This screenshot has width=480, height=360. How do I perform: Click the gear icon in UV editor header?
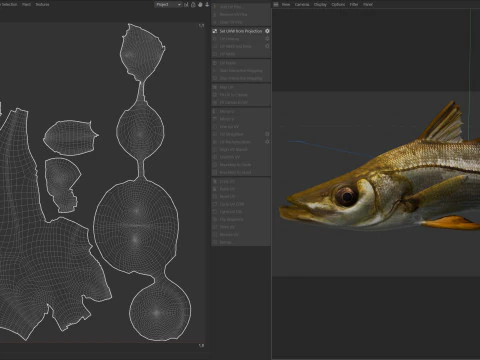[x=200, y=4]
